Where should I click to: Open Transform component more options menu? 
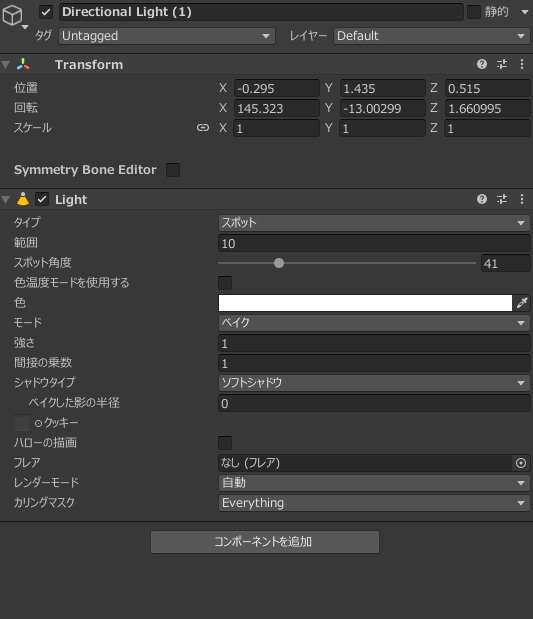(522, 64)
